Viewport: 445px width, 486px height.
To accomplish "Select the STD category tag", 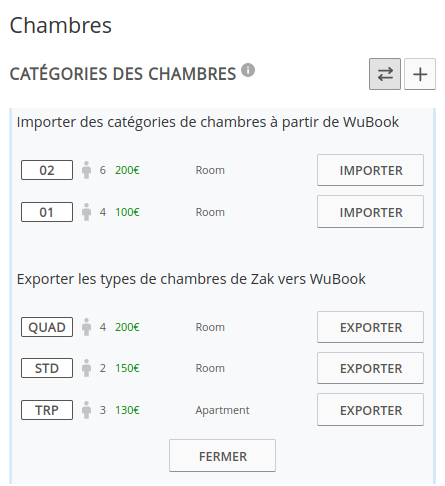I will pyautogui.click(x=47, y=368).
